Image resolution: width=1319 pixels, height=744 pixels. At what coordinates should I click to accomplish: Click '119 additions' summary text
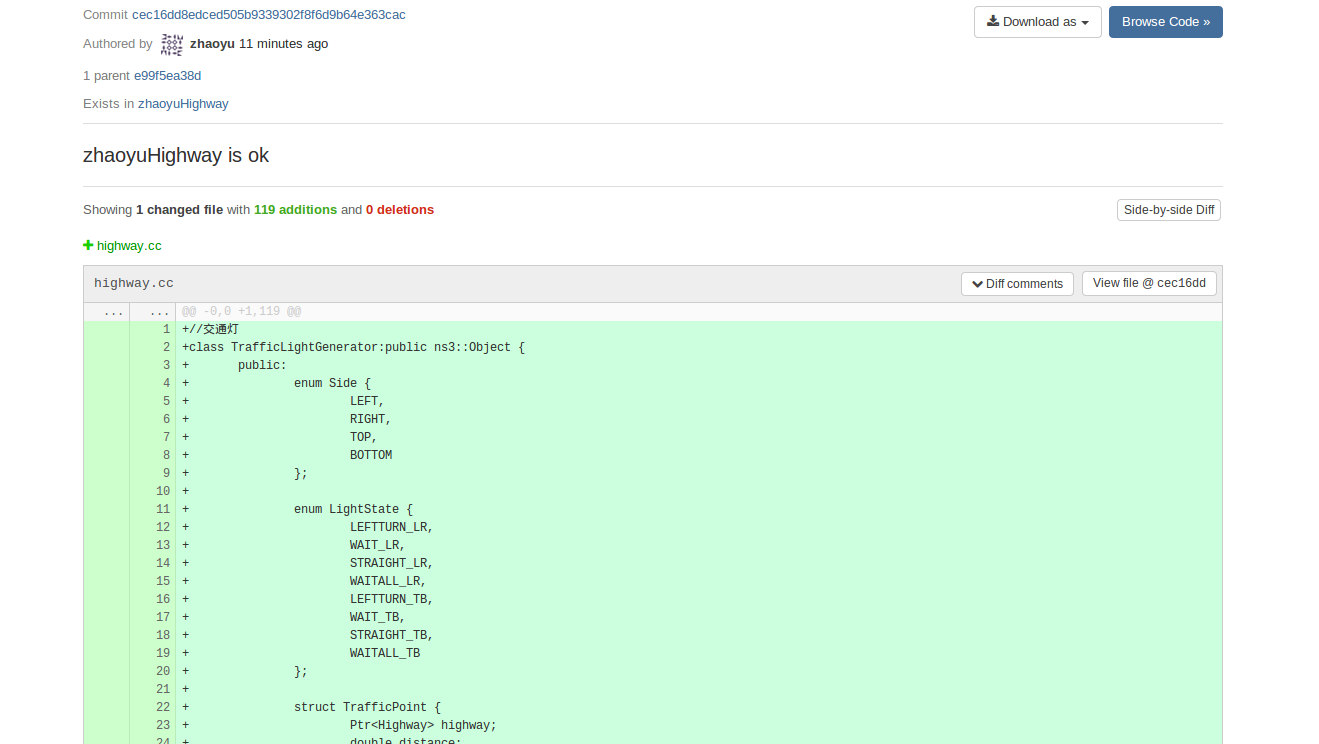pos(295,210)
